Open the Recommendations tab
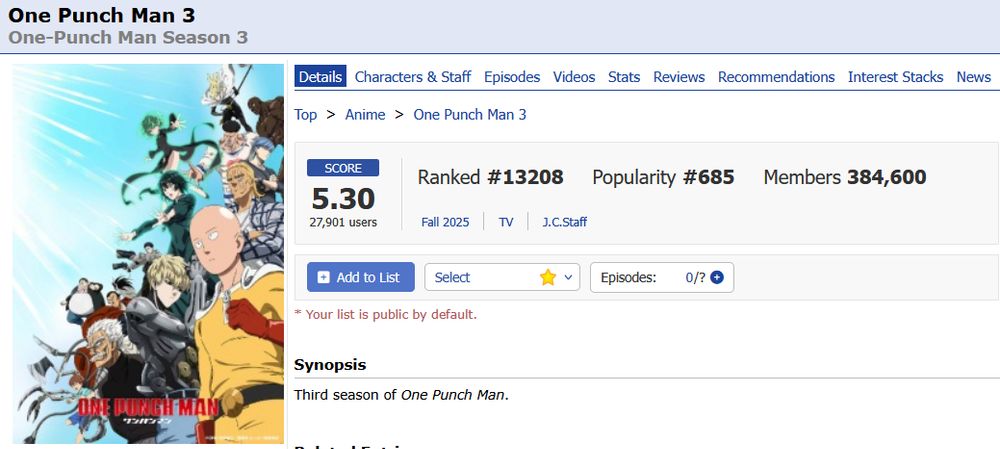The height and width of the screenshot is (449, 1000). point(776,77)
